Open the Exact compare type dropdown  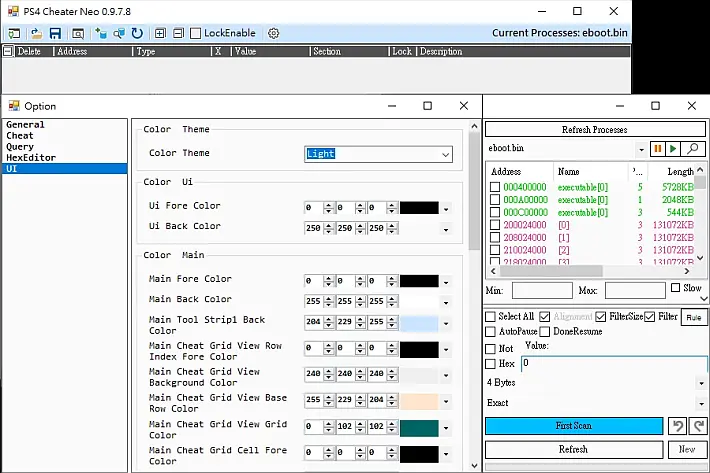click(701, 403)
